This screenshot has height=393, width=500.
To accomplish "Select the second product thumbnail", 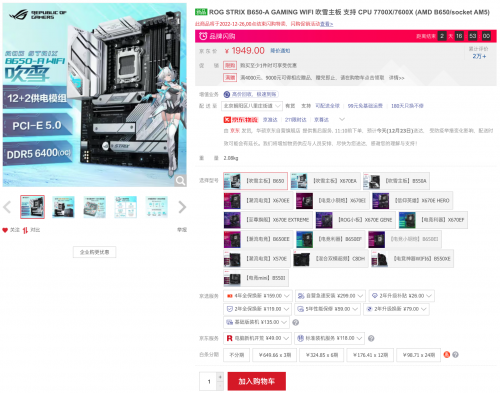I will (x=63, y=207).
